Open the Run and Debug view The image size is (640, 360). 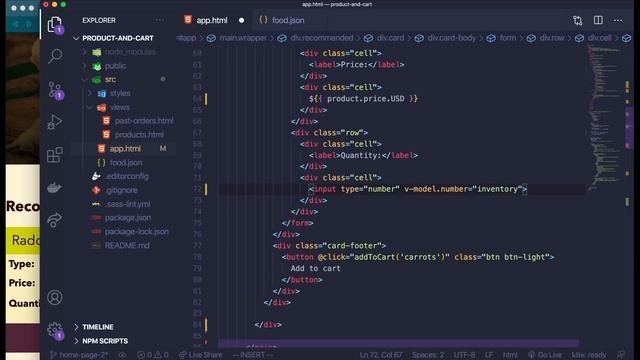[55, 122]
